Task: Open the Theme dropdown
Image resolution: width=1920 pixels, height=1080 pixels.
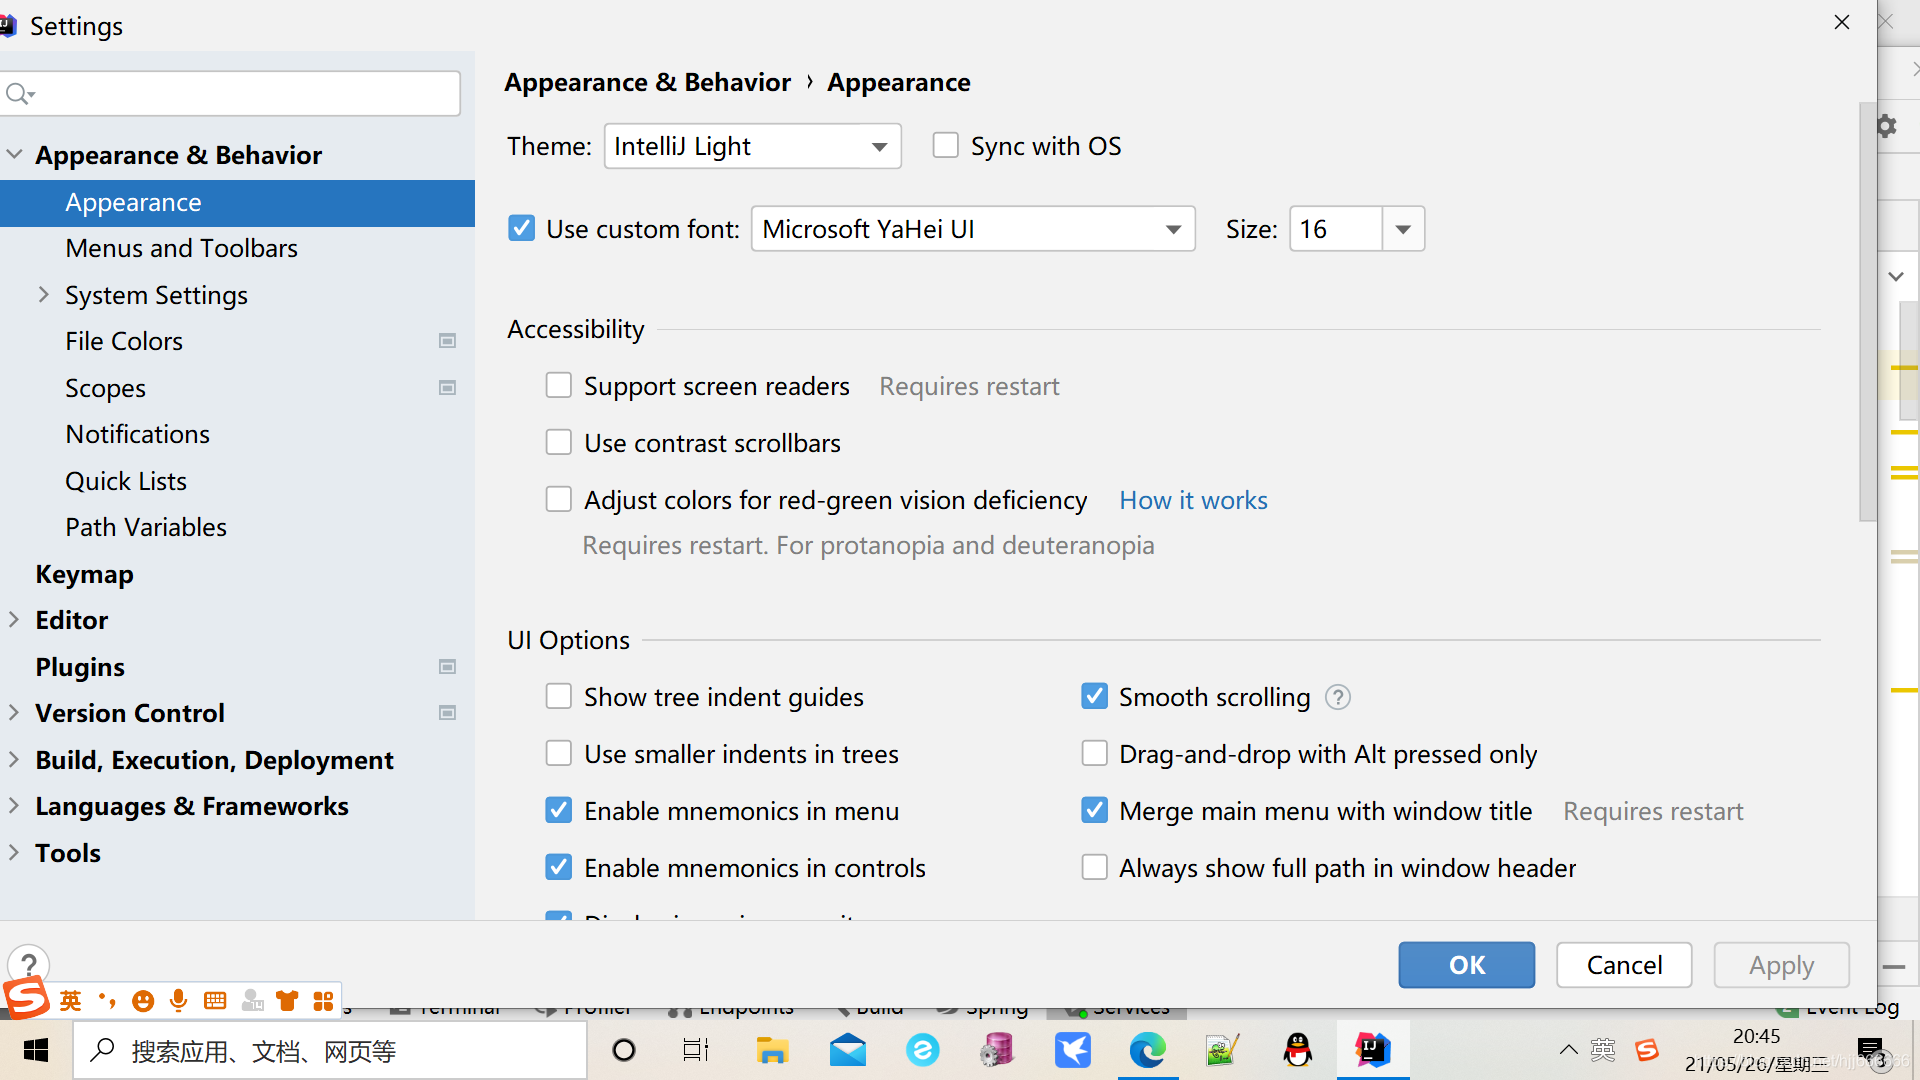Action: tap(752, 146)
